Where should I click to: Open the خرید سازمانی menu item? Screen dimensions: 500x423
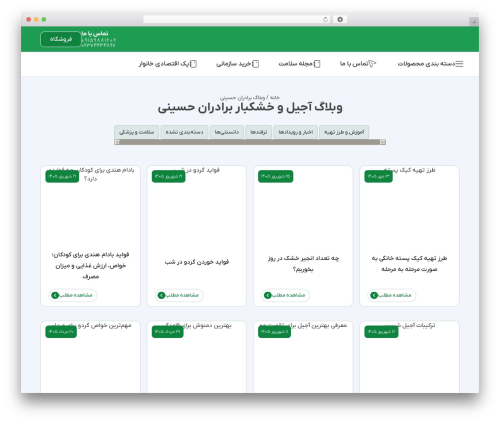click(x=233, y=64)
